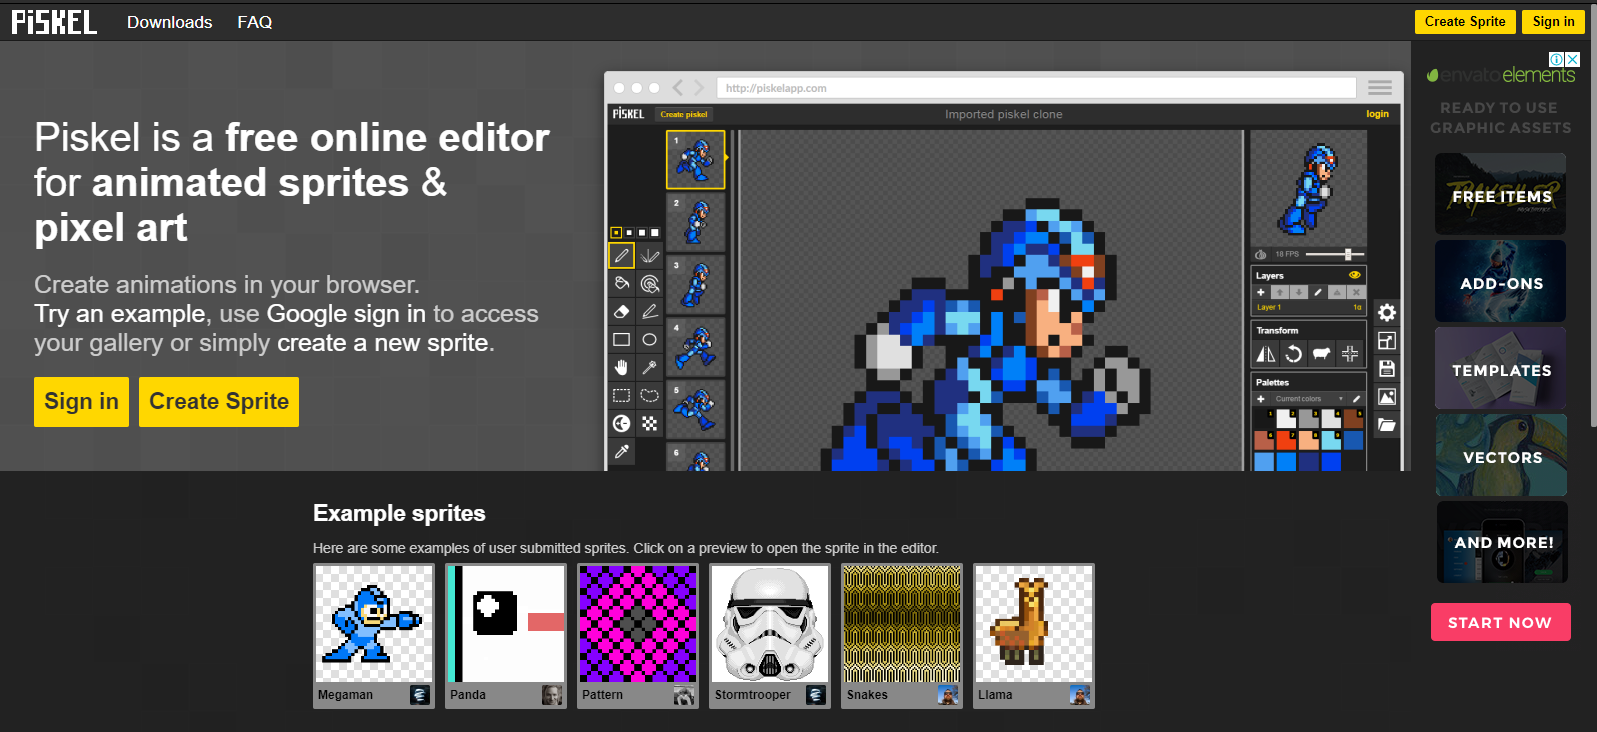This screenshot has height=732, width=1597.
Task: Select the Eraser tool in the editor preview
Action: 621,312
